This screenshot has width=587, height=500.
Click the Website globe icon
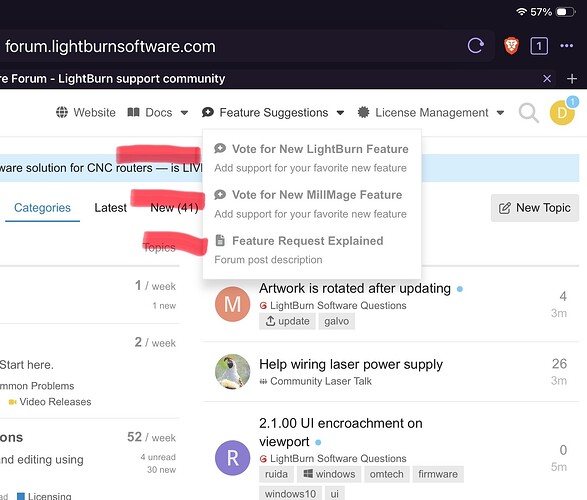point(62,112)
